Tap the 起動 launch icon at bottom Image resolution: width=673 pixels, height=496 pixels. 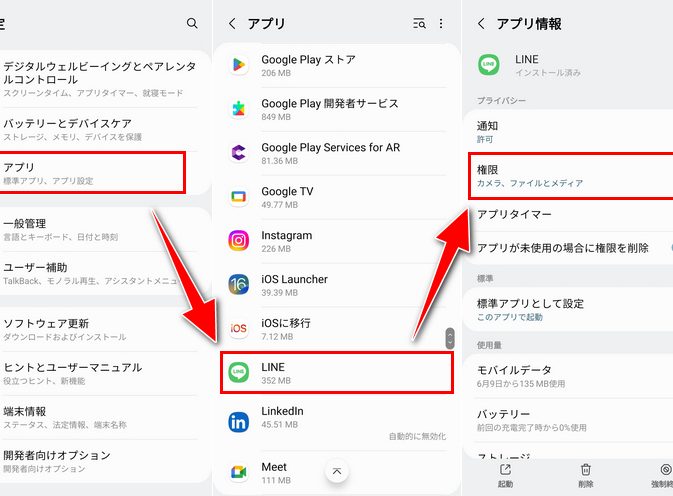coord(505,470)
